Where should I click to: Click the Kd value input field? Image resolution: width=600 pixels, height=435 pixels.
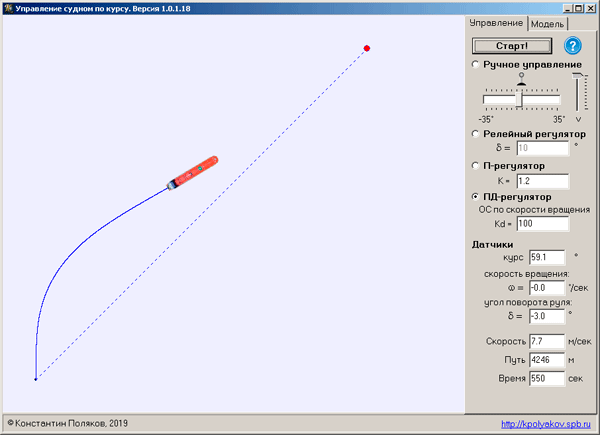(542, 224)
